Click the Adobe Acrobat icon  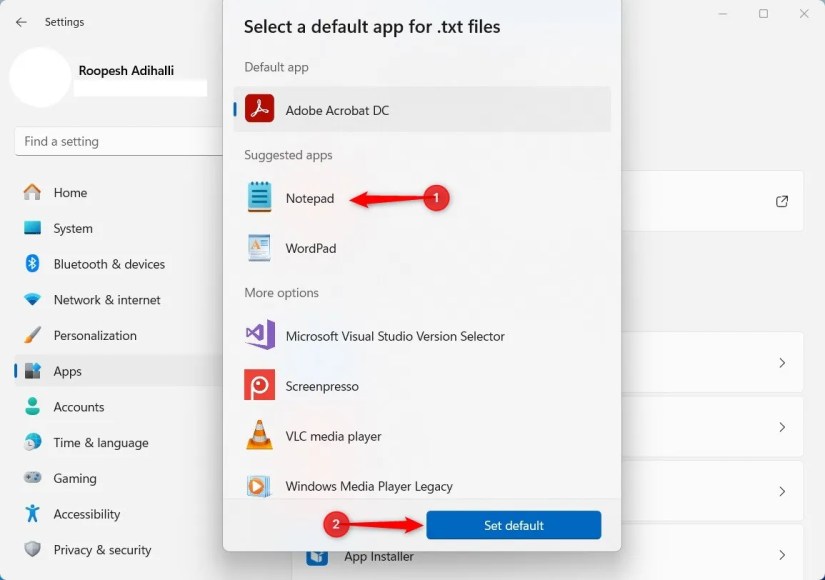pos(259,108)
